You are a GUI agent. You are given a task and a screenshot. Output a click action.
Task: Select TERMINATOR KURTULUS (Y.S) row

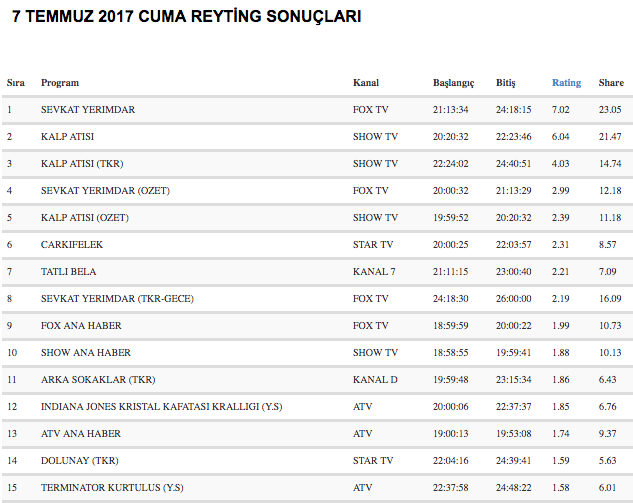[x=113, y=488]
